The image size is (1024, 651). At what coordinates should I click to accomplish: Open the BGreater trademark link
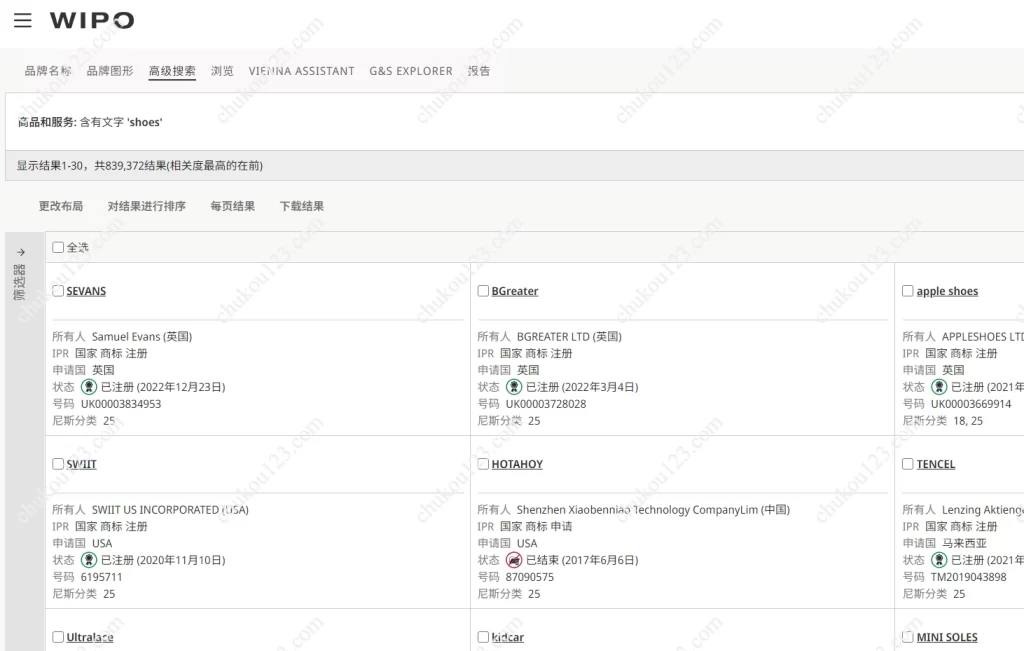tap(514, 291)
